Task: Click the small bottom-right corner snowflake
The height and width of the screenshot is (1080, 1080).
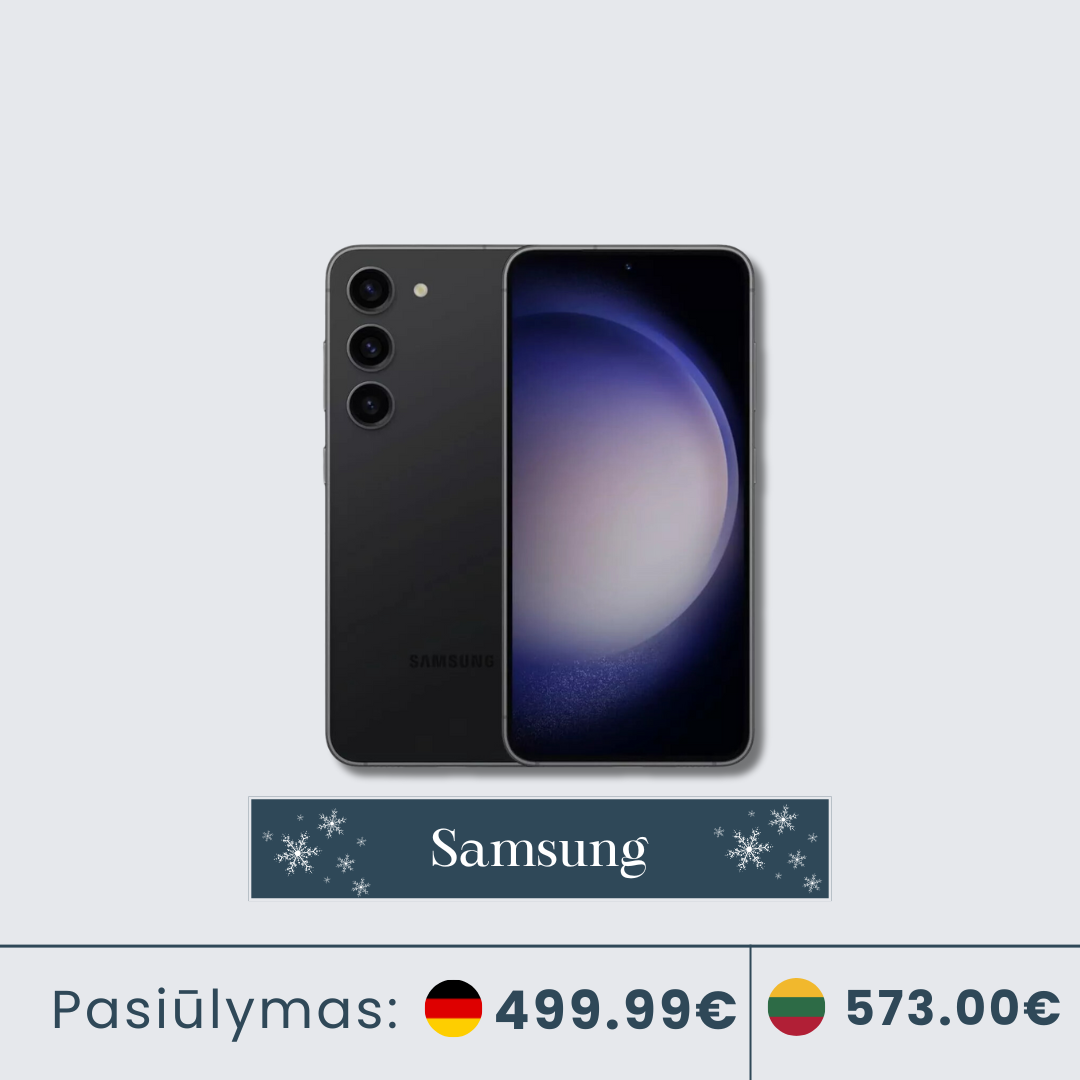Action: tap(813, 883)
